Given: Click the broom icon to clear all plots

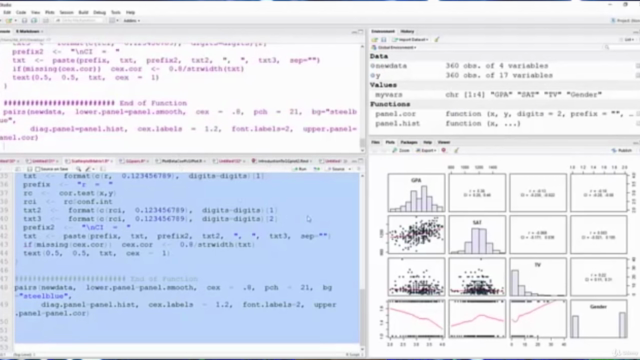Looking at the screenshot, I should click(x=457, y=151).
